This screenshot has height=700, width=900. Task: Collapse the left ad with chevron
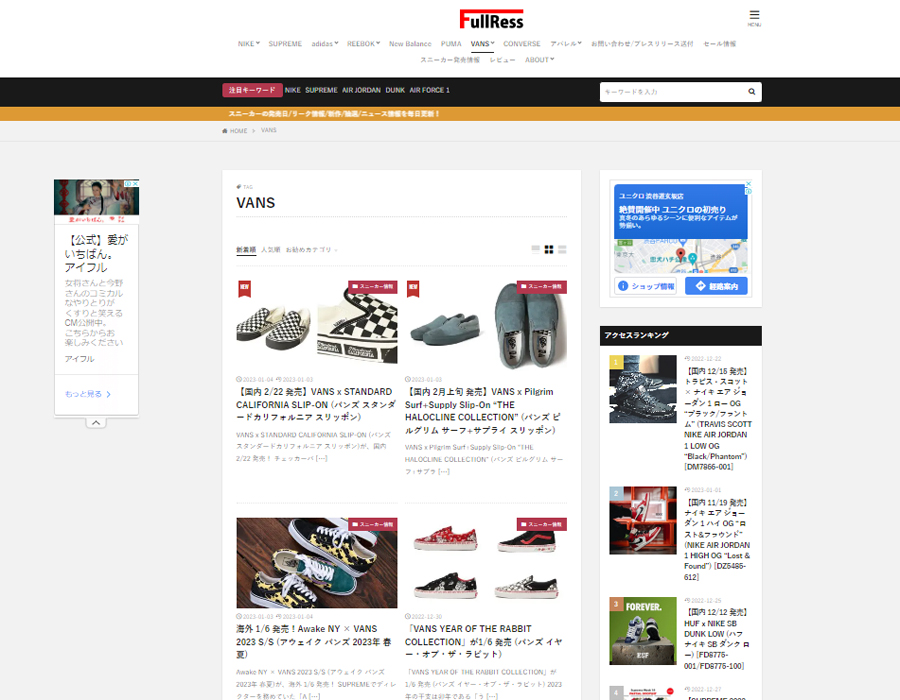tap(96, 422)
